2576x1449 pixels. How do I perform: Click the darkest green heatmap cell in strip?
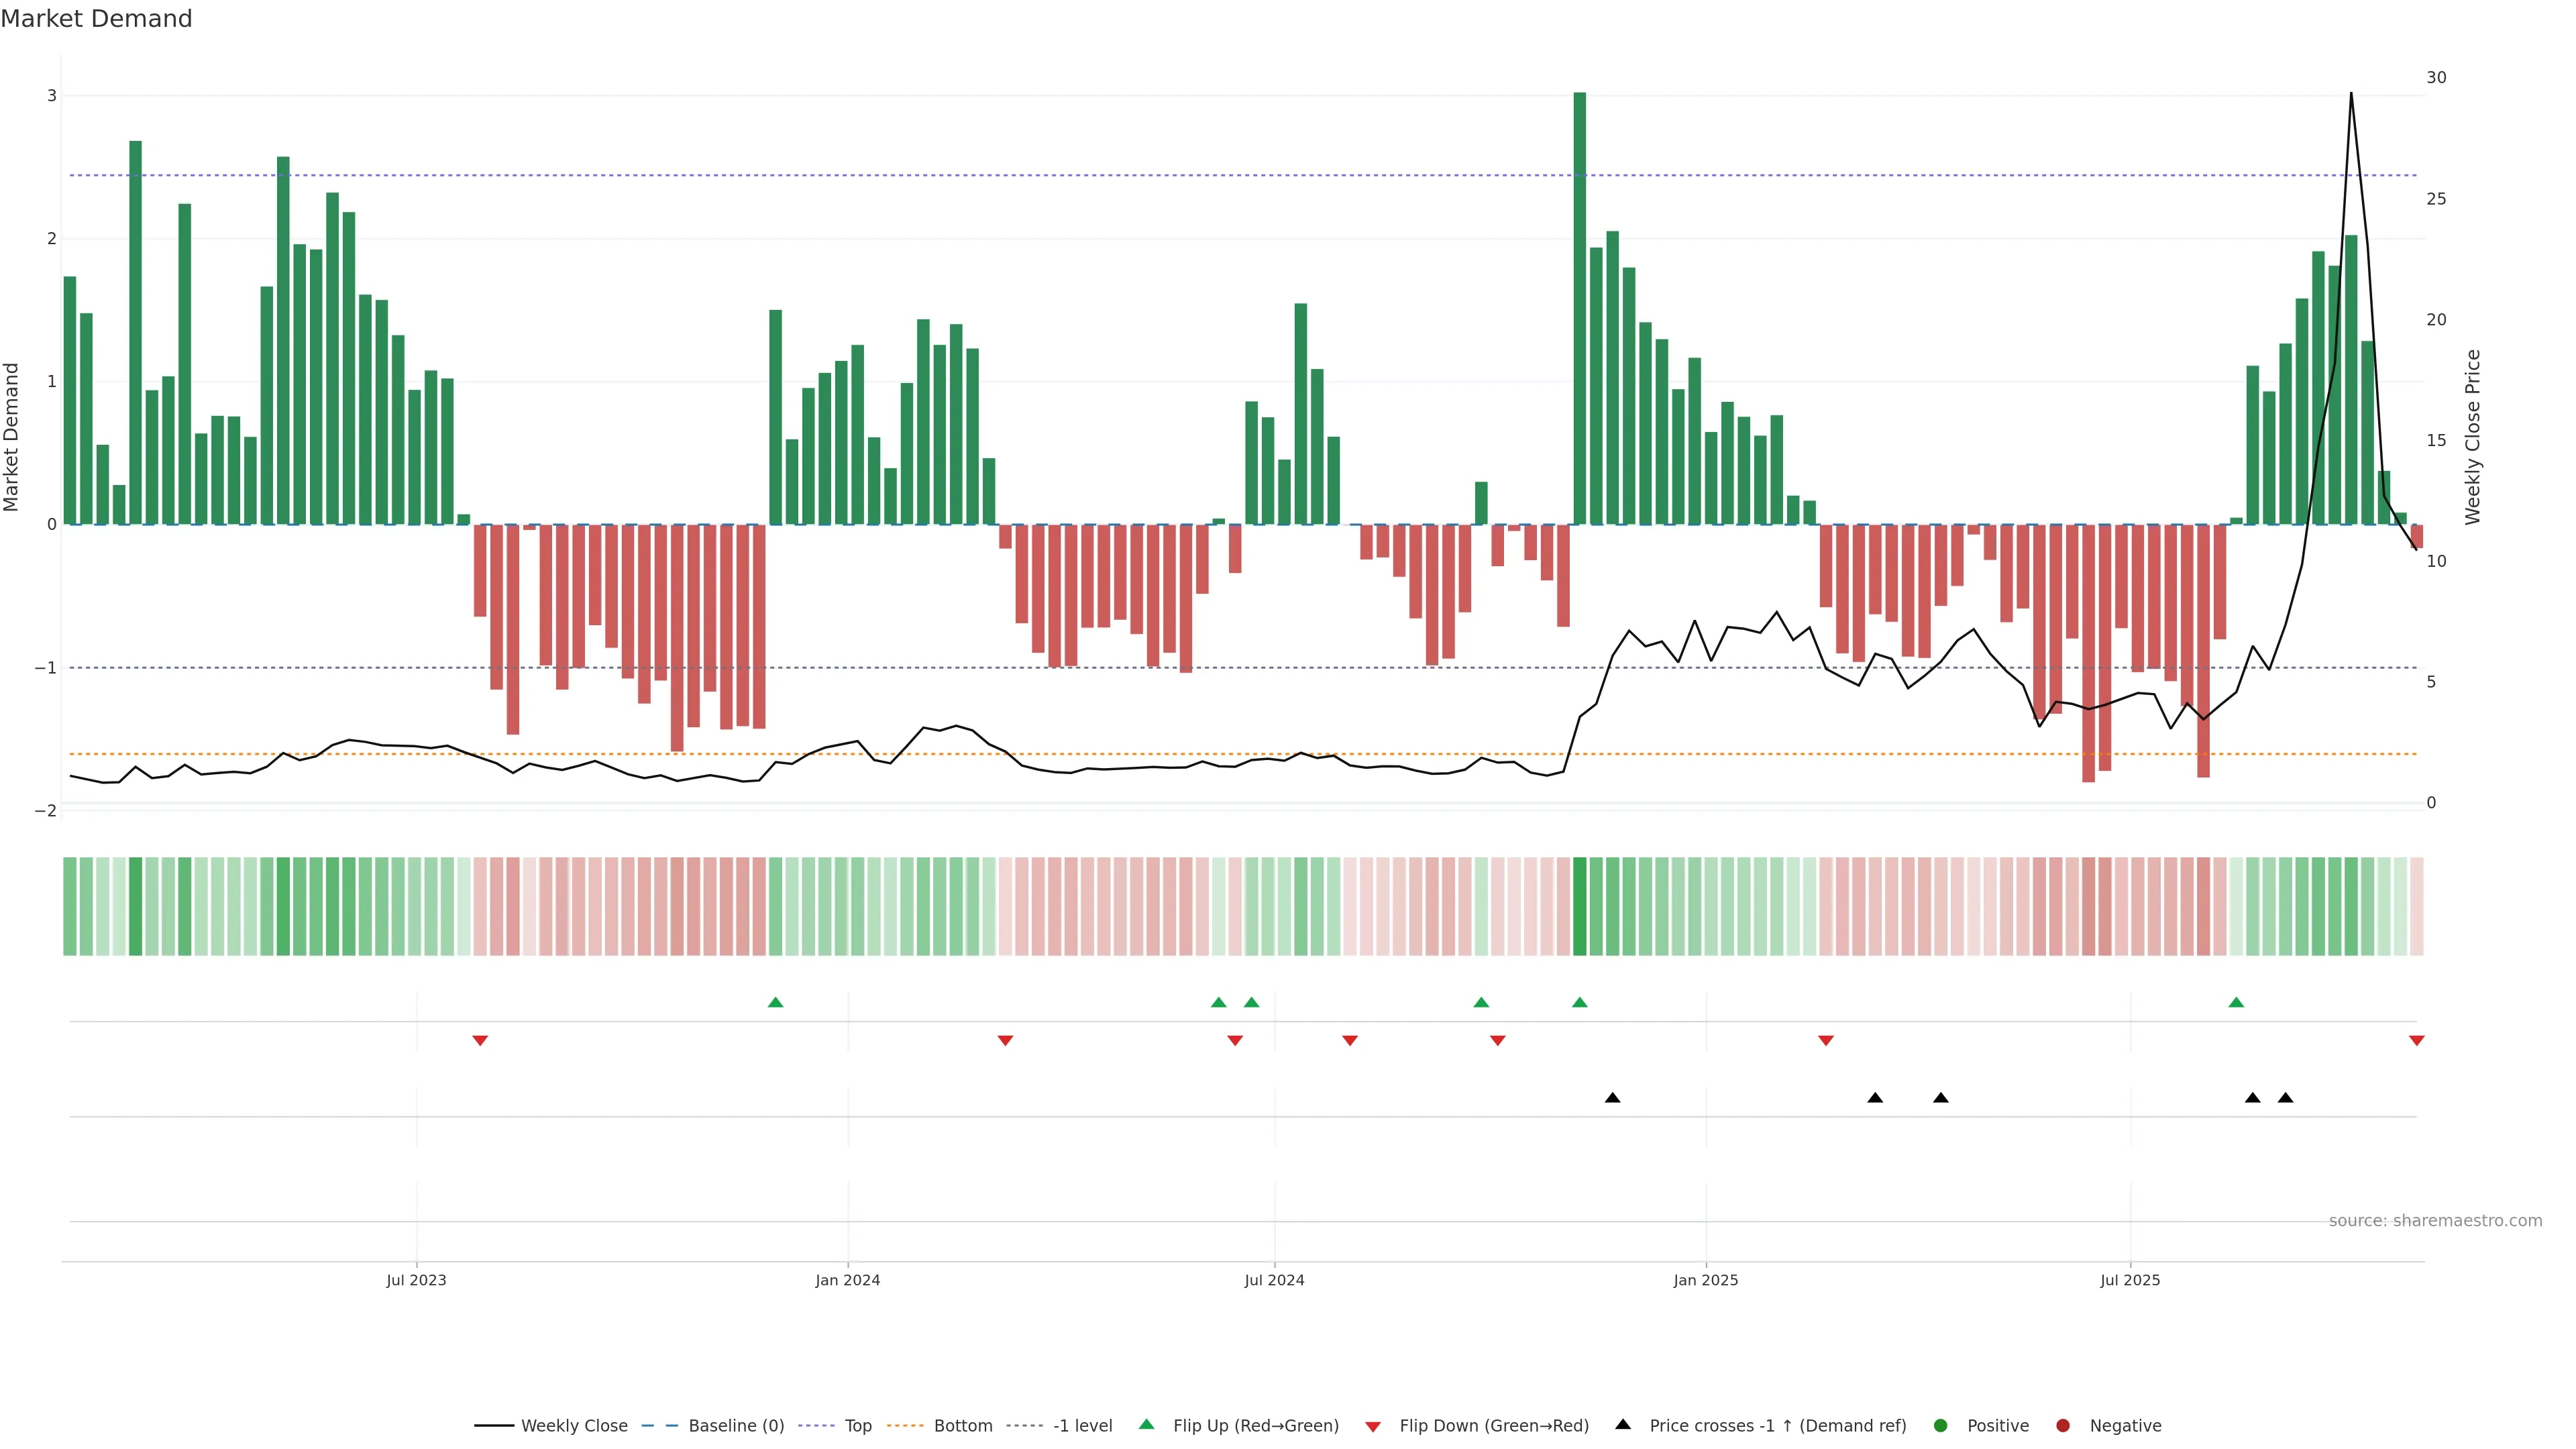(1579, 906)
